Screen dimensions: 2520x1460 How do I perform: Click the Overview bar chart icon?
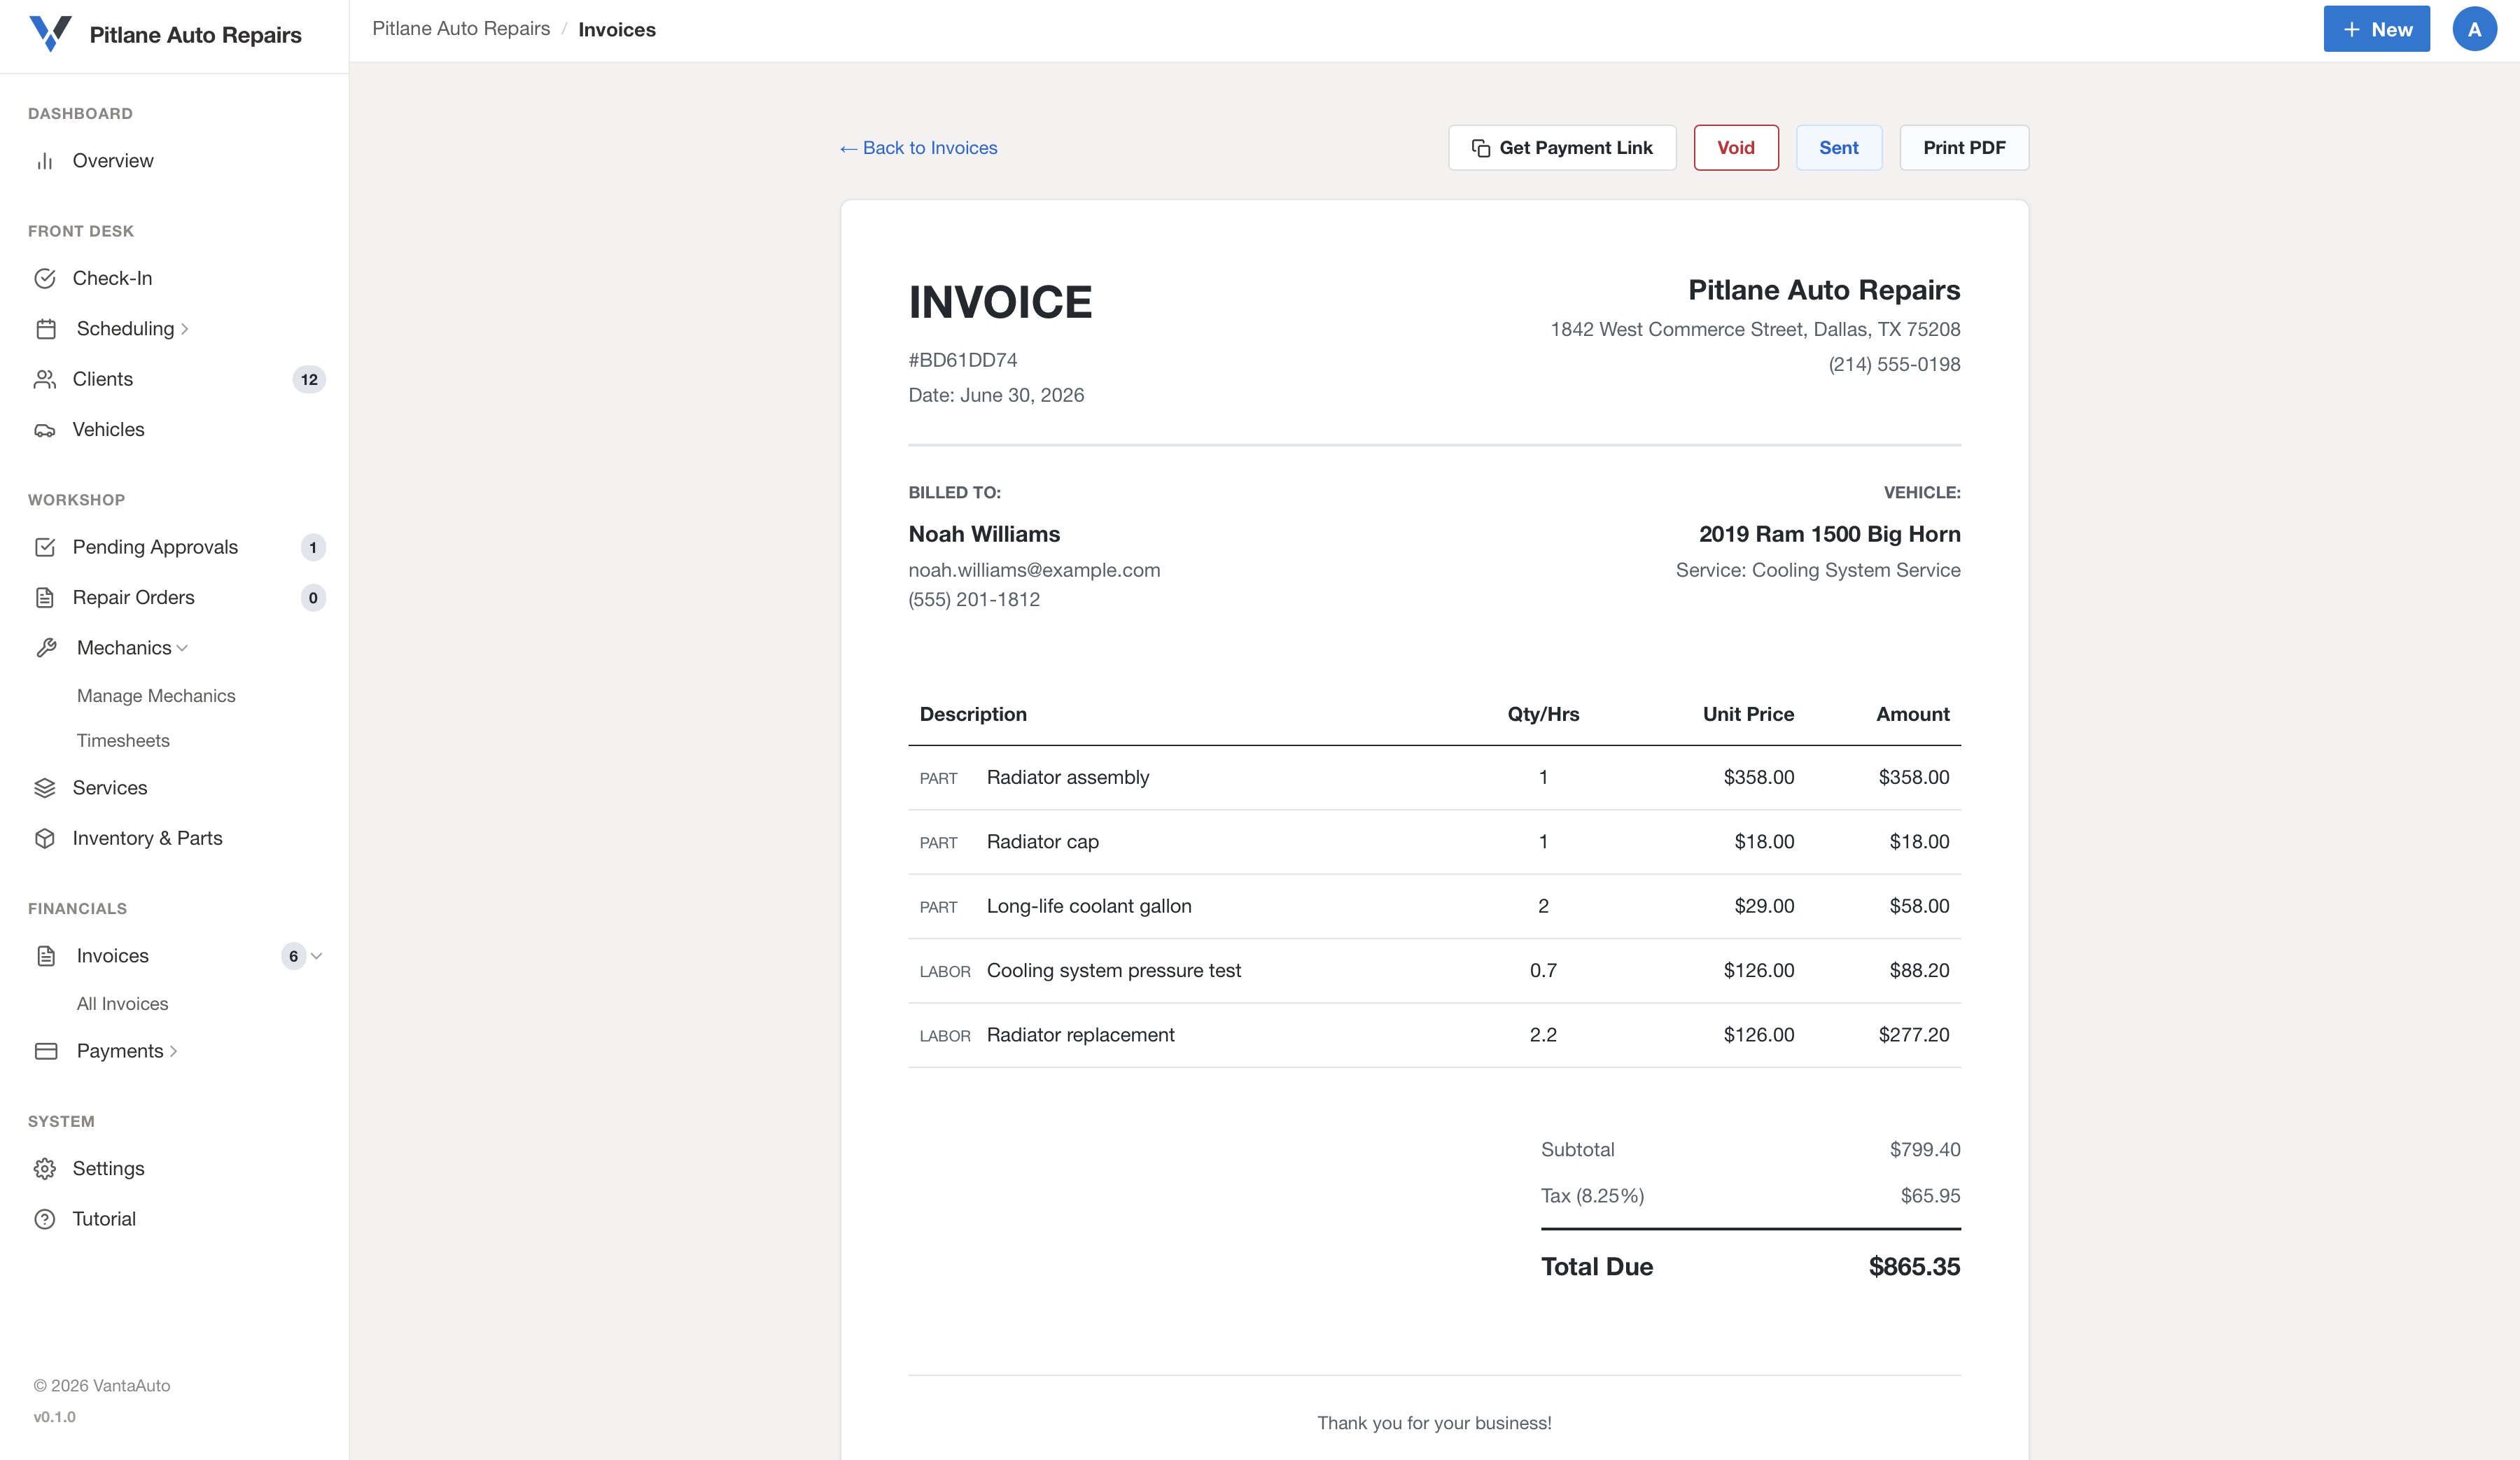pos(45,161)
